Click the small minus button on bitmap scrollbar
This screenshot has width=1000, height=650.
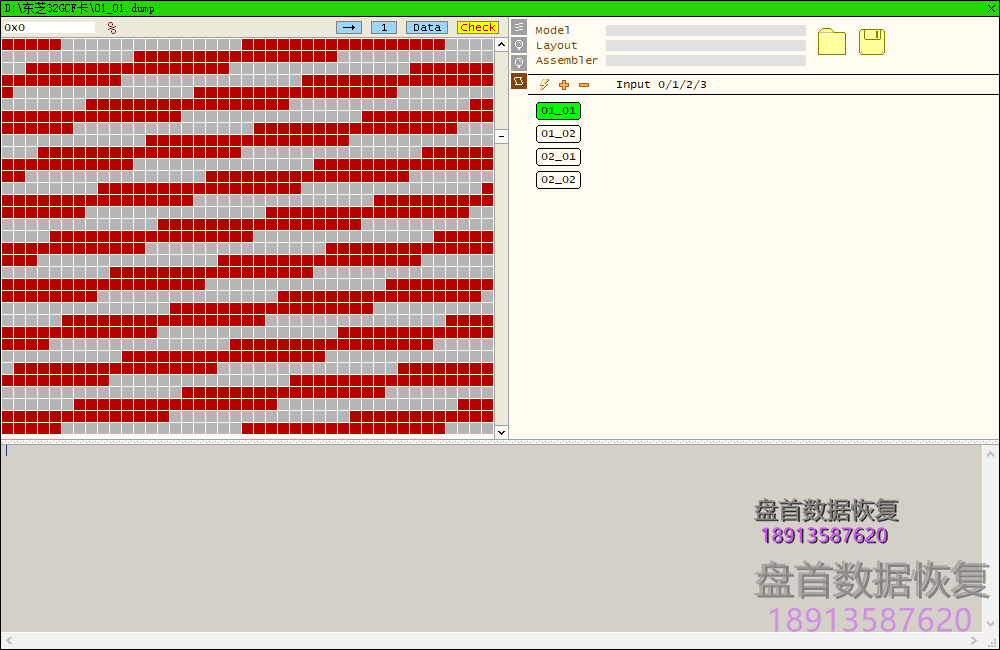point(501,137)
